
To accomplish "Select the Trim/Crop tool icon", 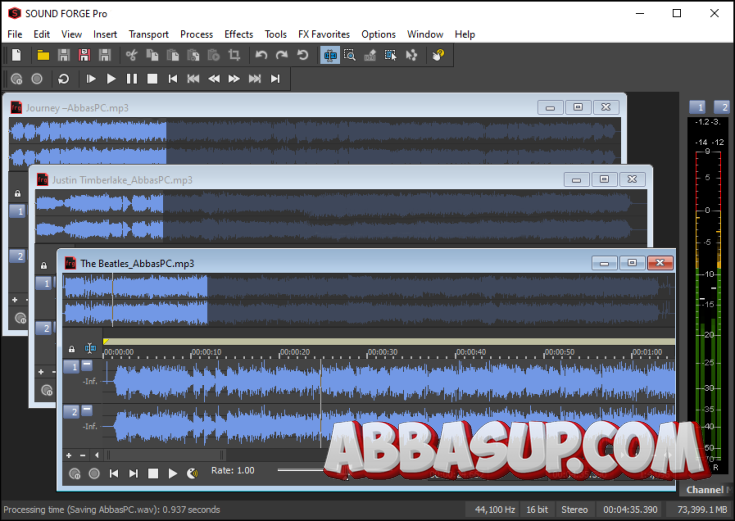I will click(x=234, y=55).
